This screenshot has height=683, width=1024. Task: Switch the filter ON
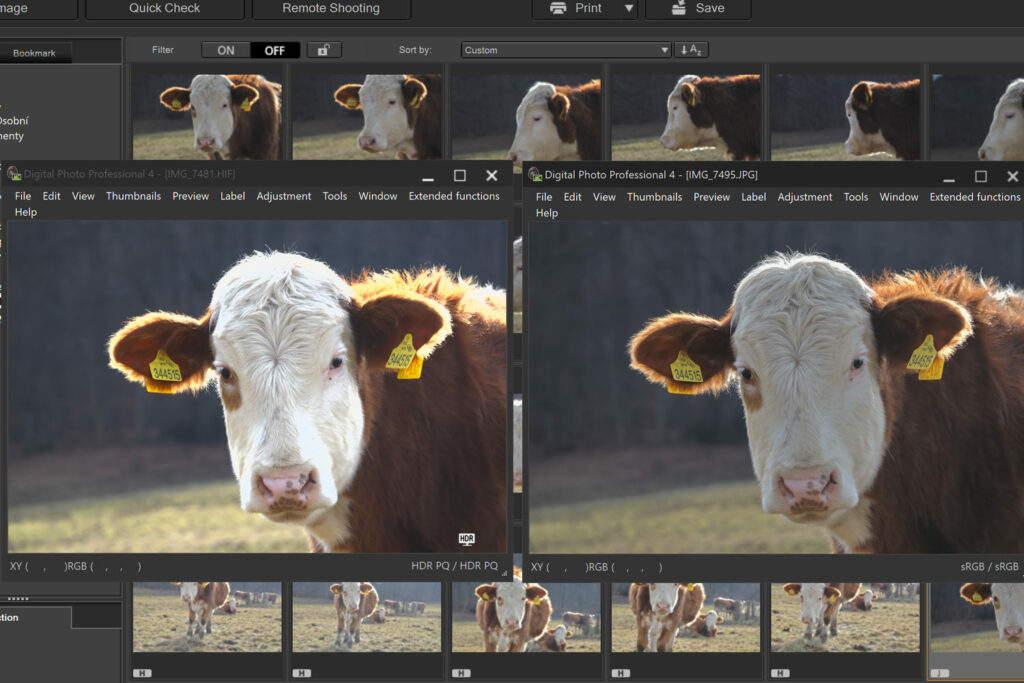tap(226, 50)
